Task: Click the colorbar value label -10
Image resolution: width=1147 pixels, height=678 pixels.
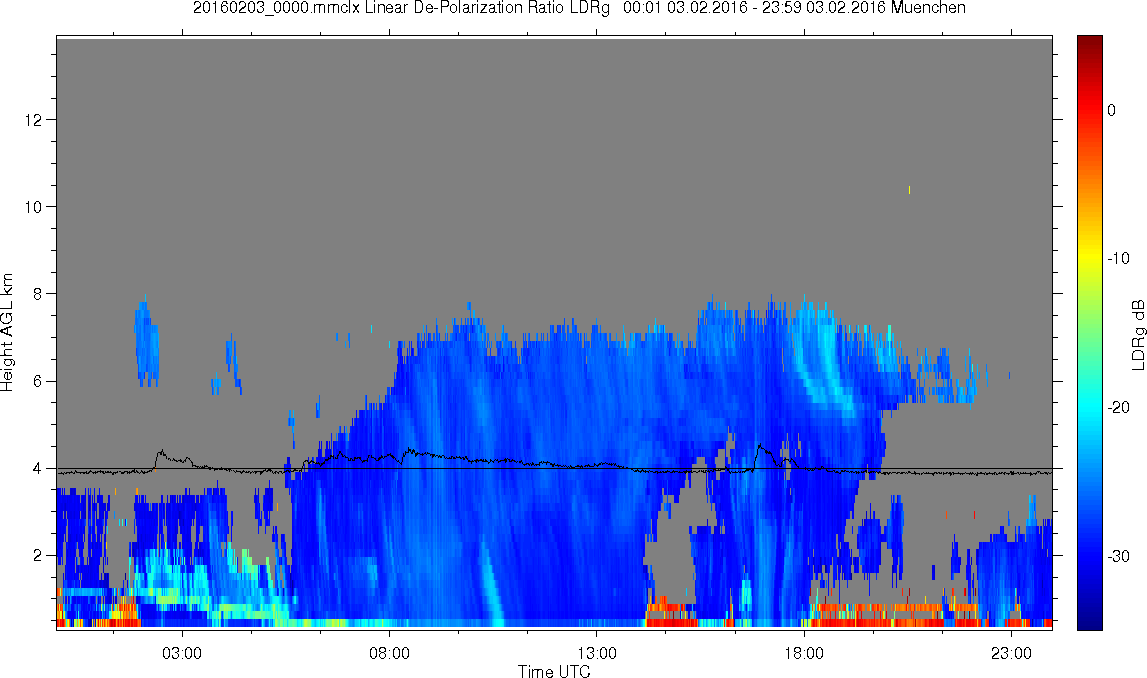Action: tap(1118, 258)
